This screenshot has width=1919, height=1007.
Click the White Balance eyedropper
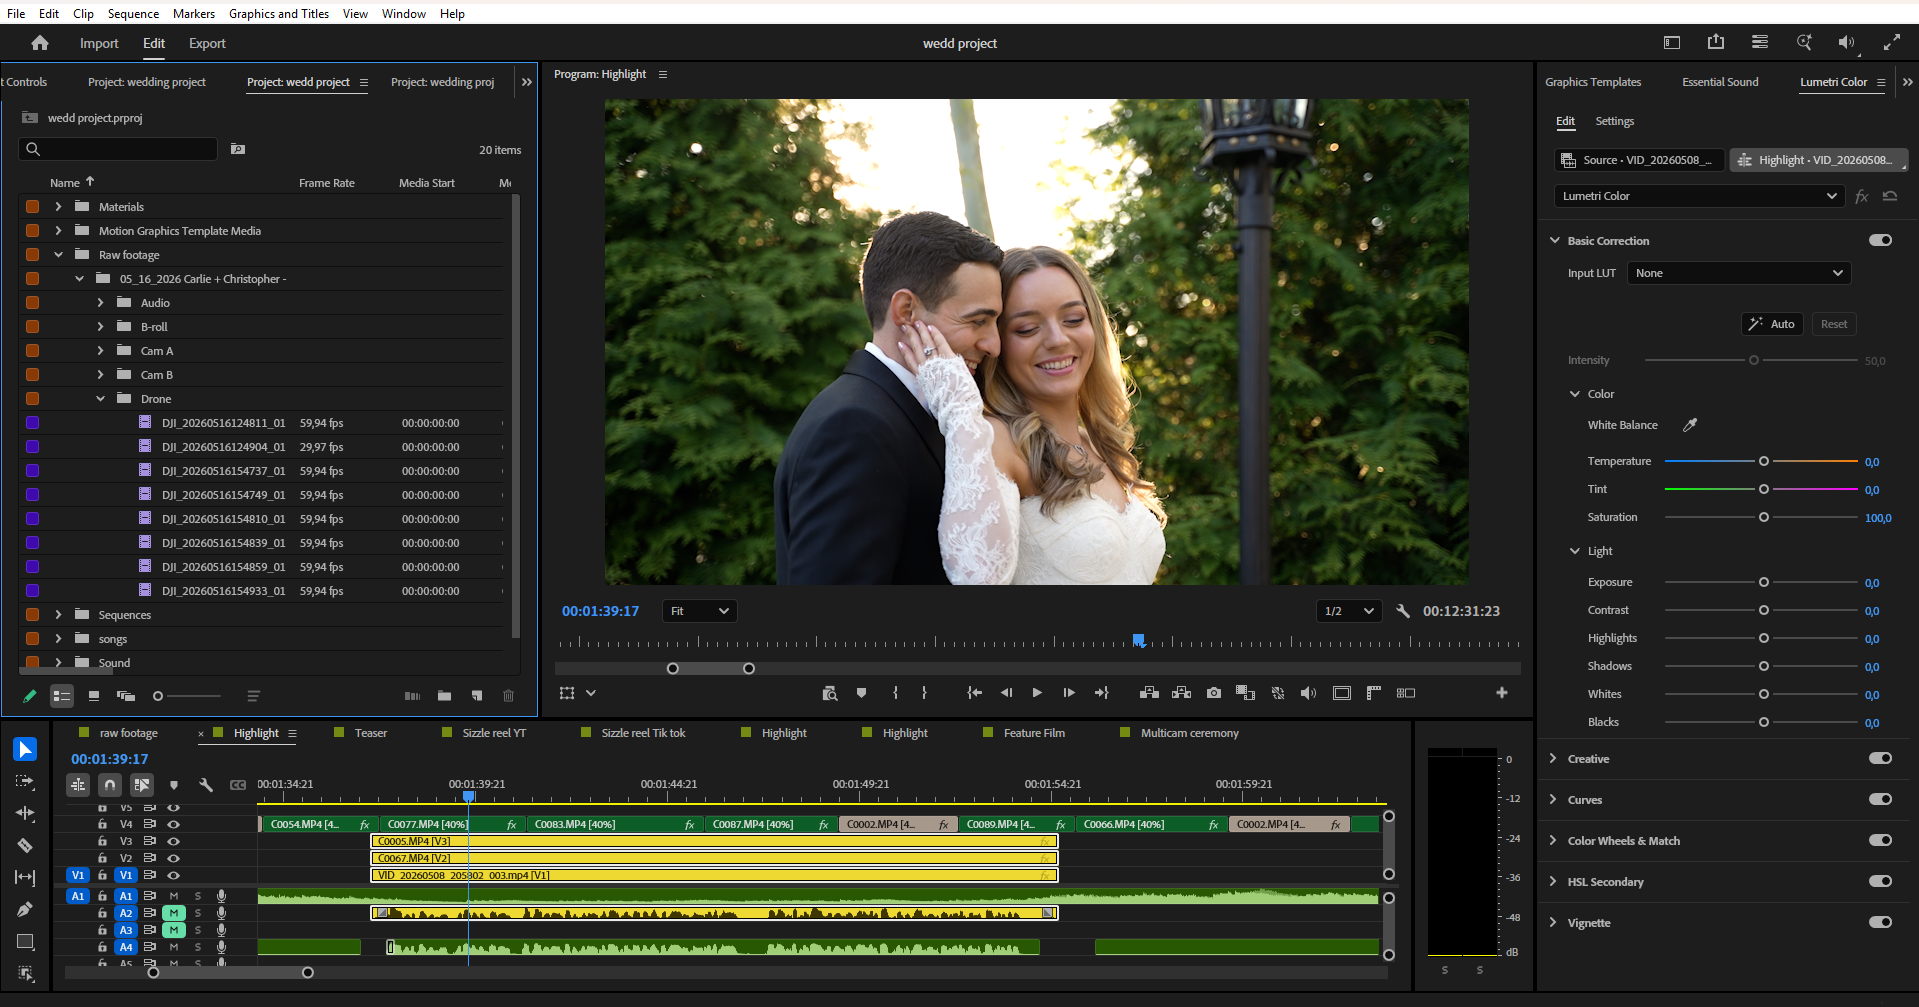point(1690,425)
